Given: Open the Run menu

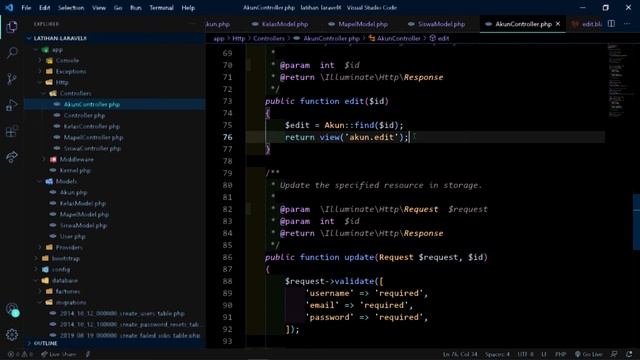Looking at the screenshot, I should (136, 7).
